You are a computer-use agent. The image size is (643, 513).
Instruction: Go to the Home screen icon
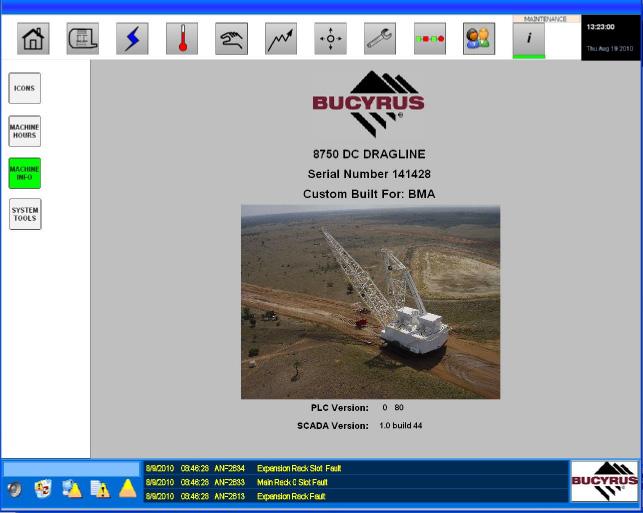33,39
